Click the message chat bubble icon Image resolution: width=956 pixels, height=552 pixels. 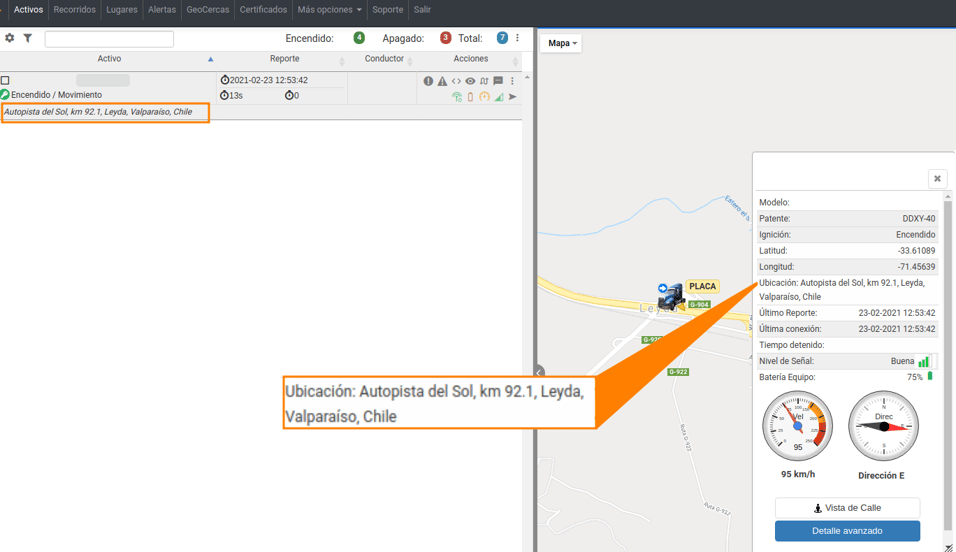pos(498,81)
